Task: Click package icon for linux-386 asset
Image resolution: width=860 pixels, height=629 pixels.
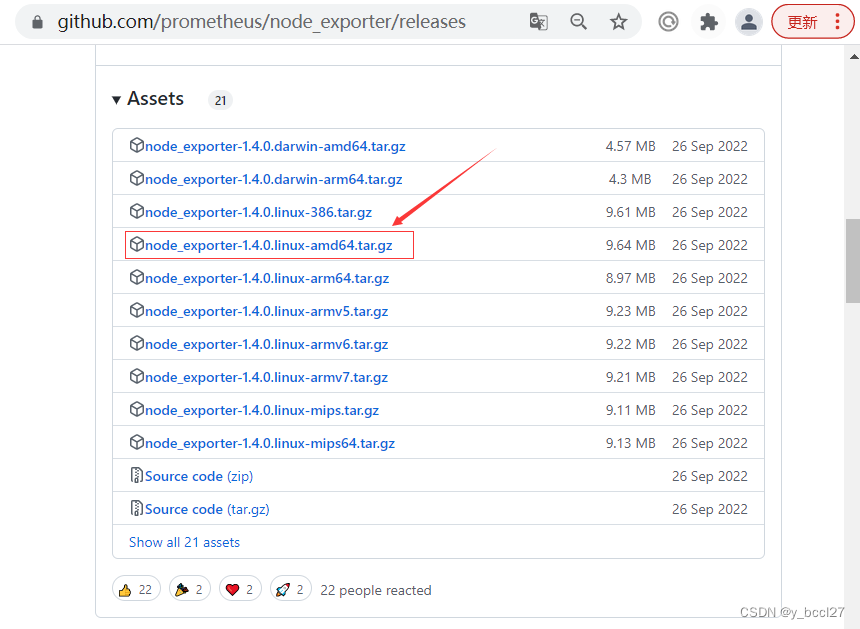Action: click(x=137, y=211)
